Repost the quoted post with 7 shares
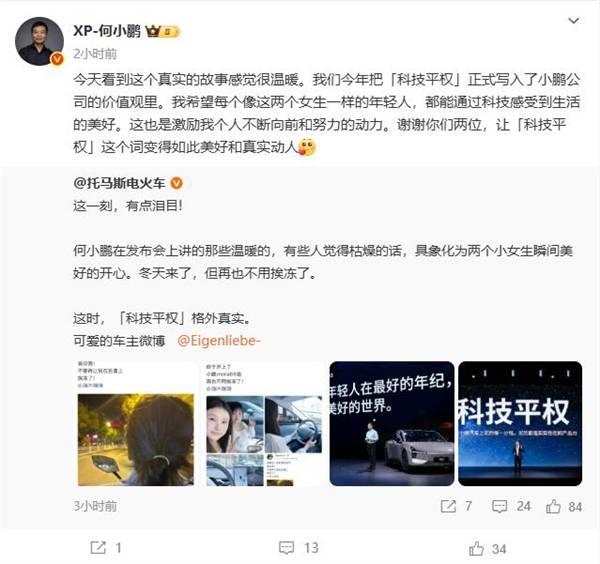 456,506
